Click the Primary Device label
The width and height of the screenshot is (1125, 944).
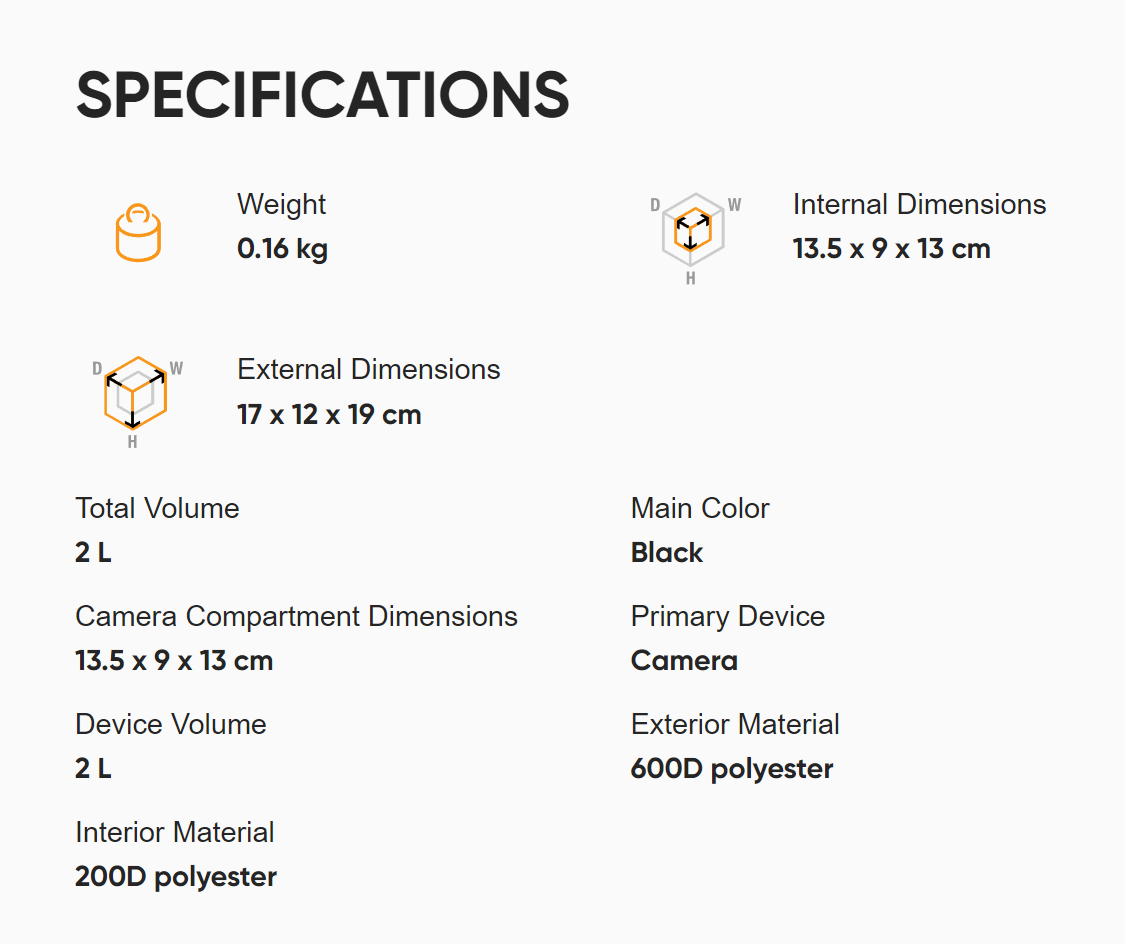tap(727, 617)
